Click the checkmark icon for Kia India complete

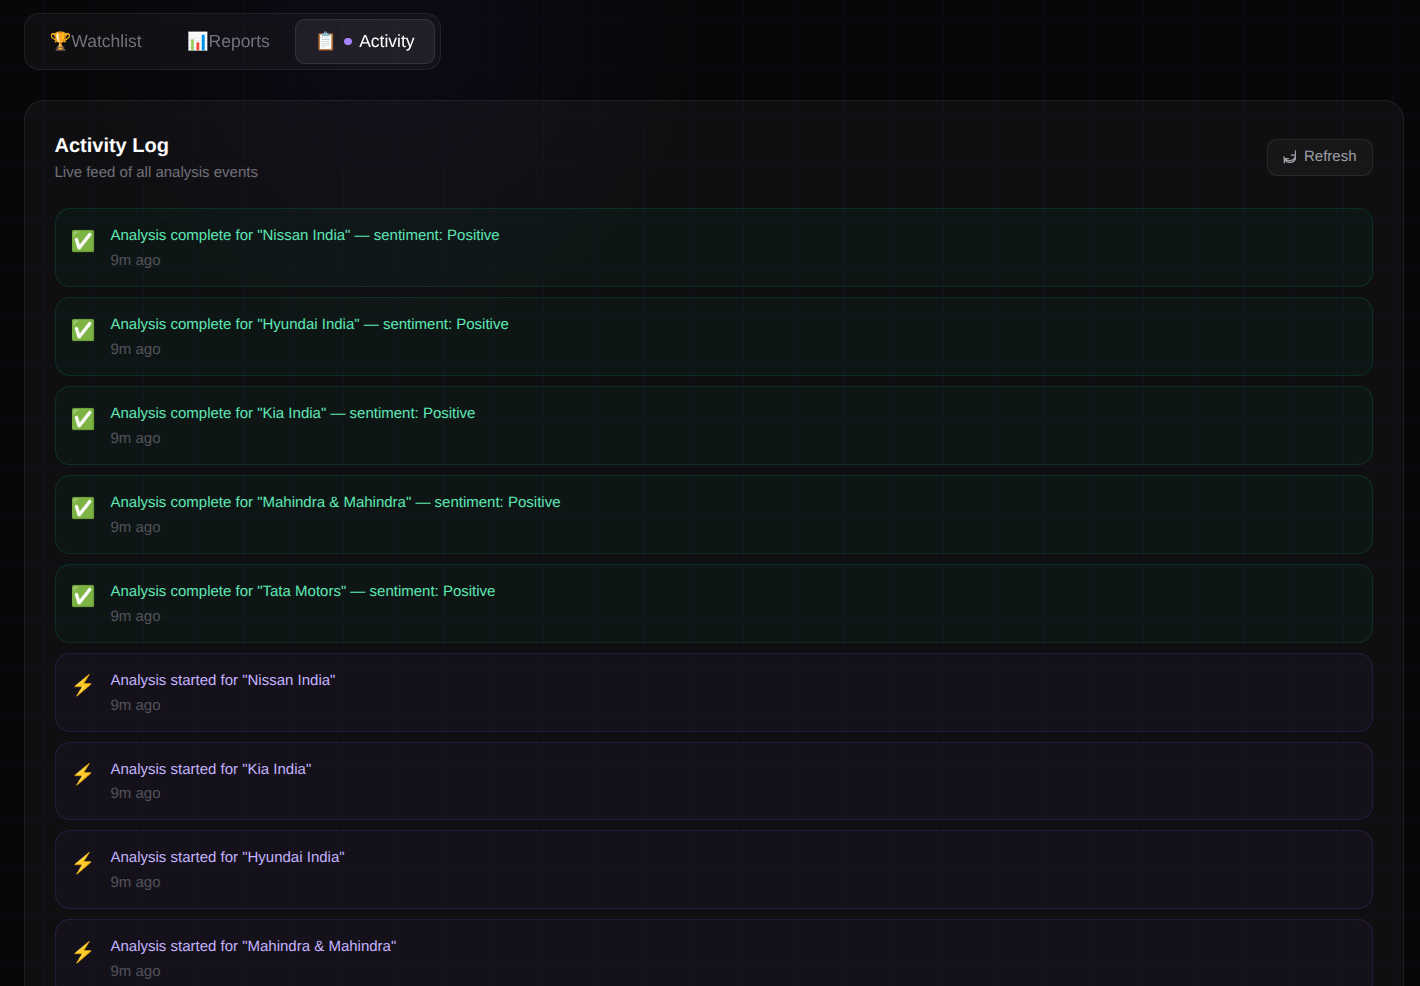(x=83, y=419)
